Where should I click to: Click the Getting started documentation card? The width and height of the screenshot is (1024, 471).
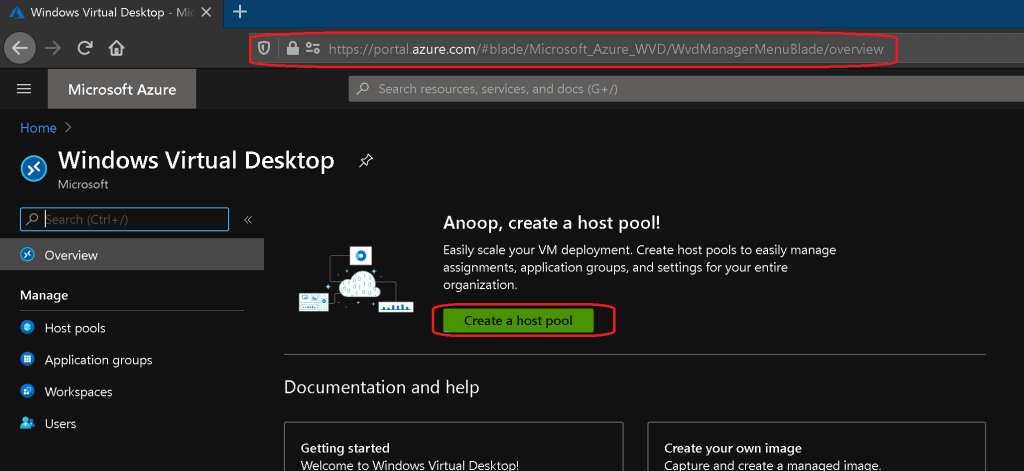click(x=453, y=447)
